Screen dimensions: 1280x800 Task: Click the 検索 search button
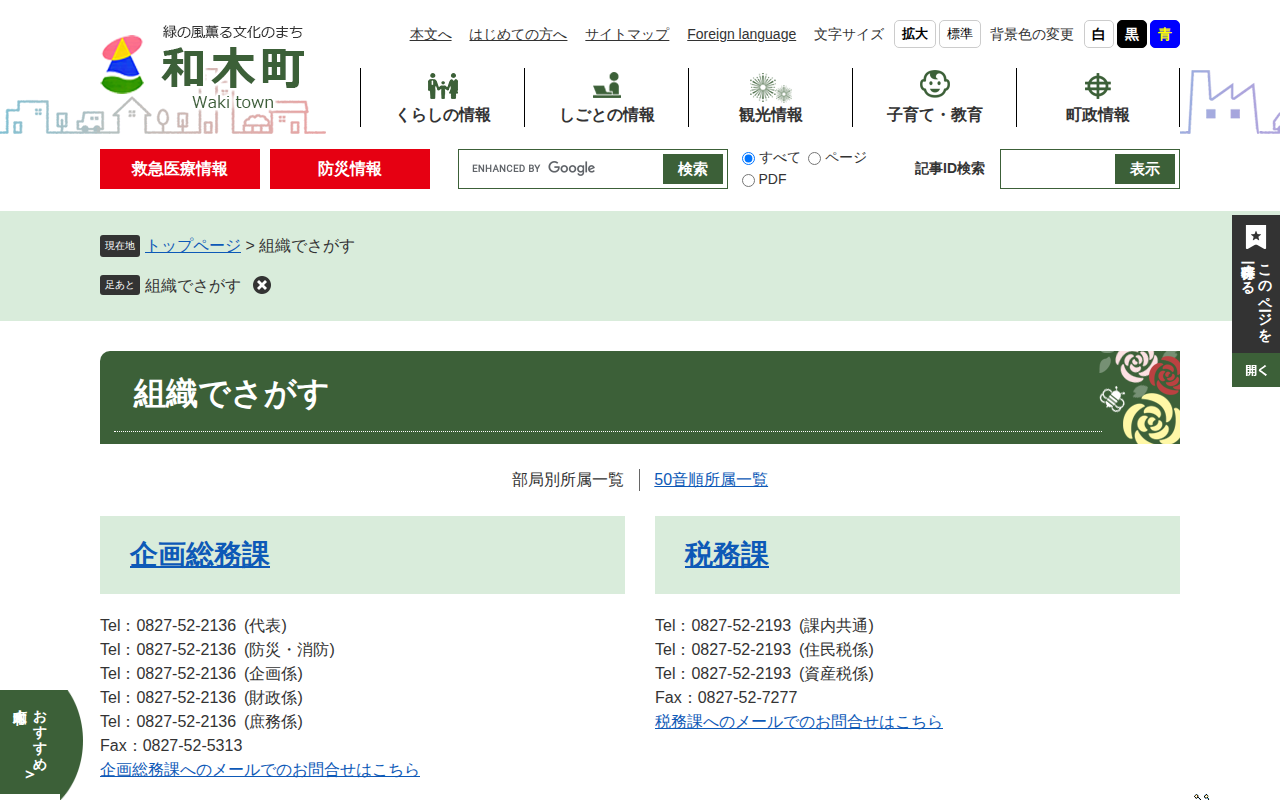(693, 169)
